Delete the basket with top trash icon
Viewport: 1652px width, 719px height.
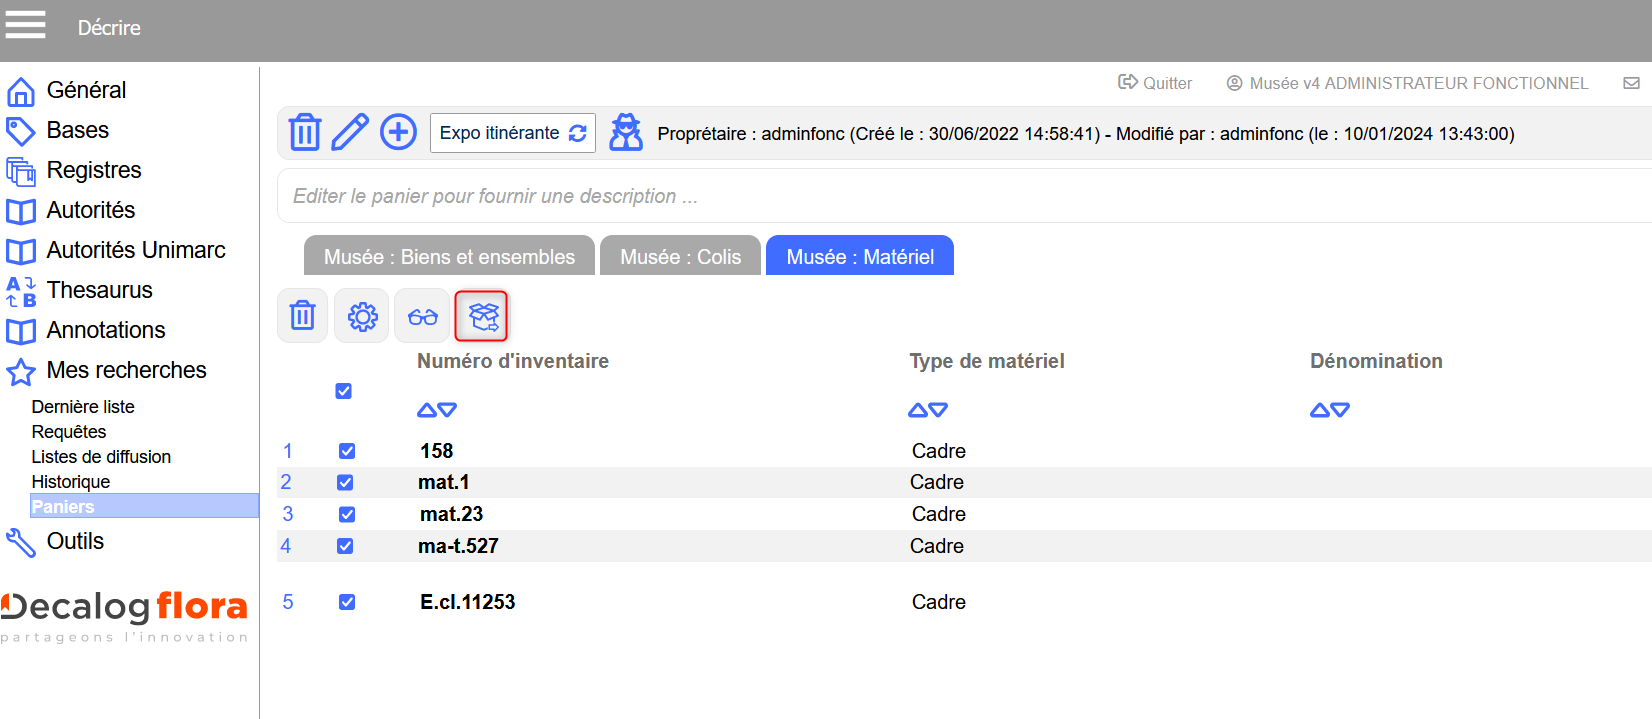click(305, 132)
